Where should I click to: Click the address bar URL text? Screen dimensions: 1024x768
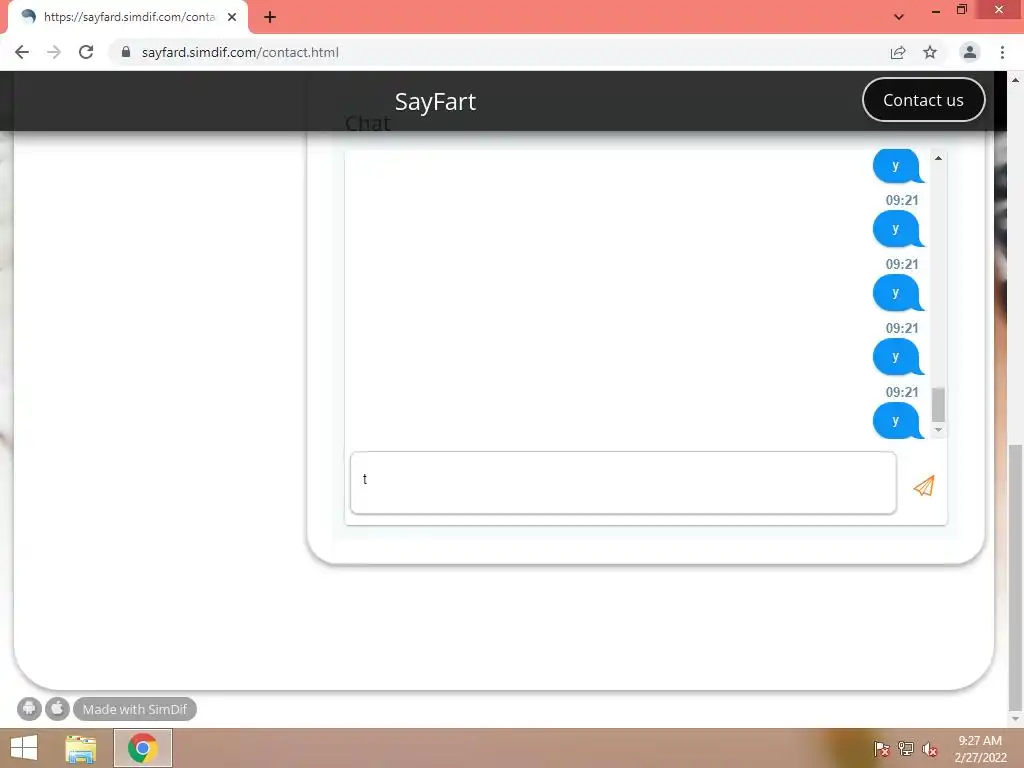click(240, 52)
